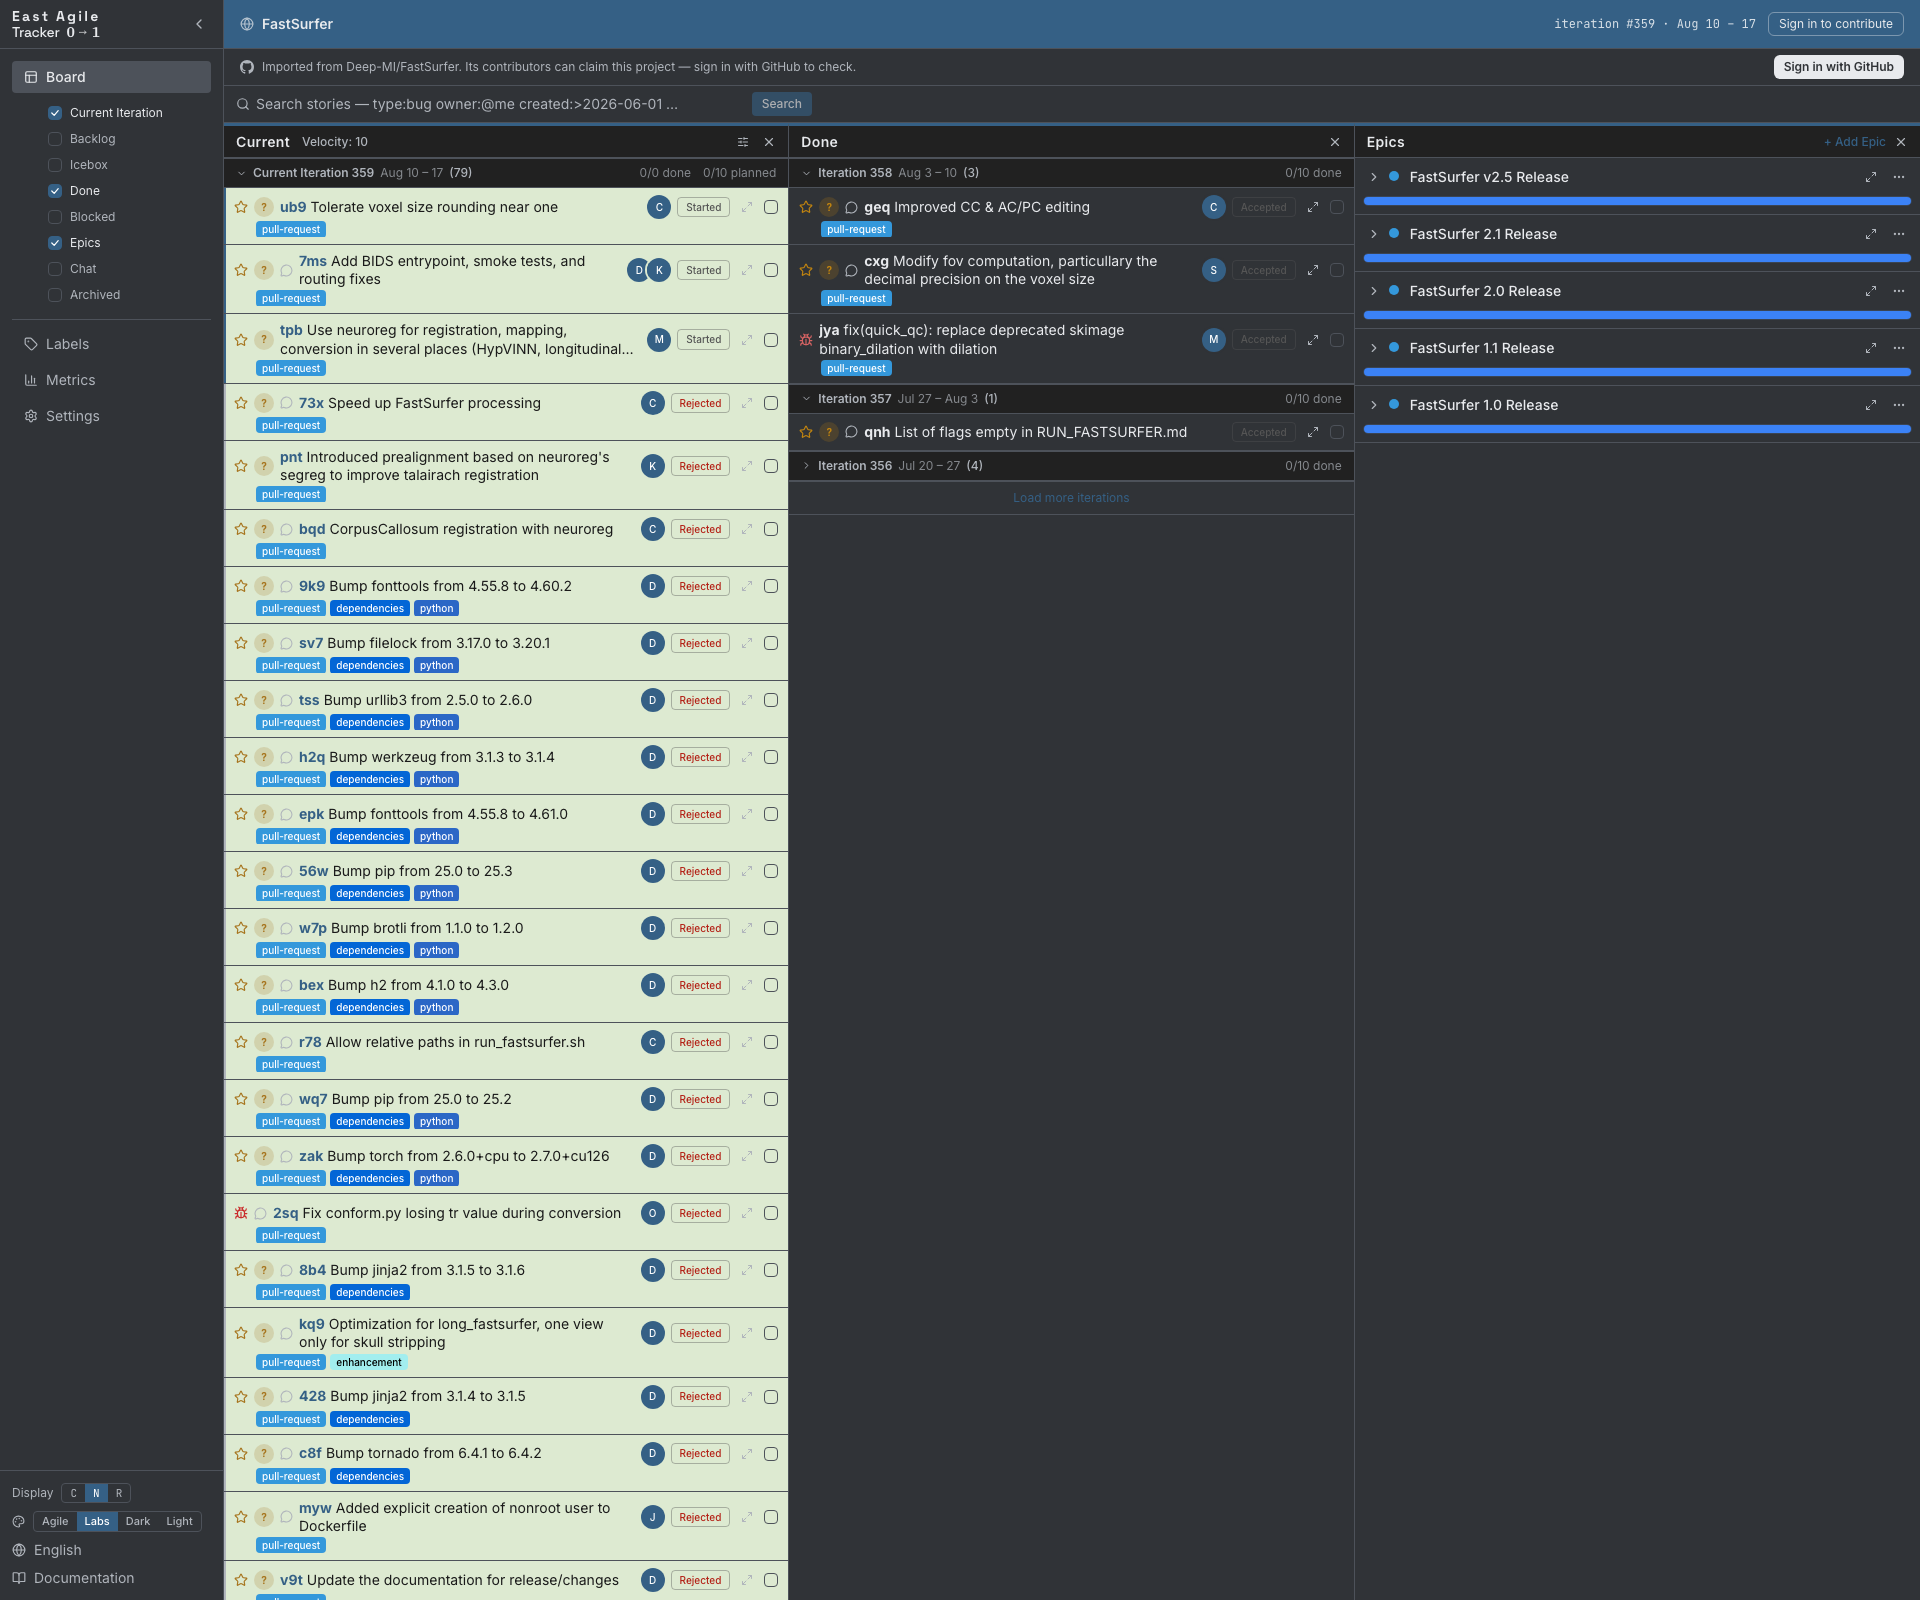Switch theme to Dark

pos(138,1521)
